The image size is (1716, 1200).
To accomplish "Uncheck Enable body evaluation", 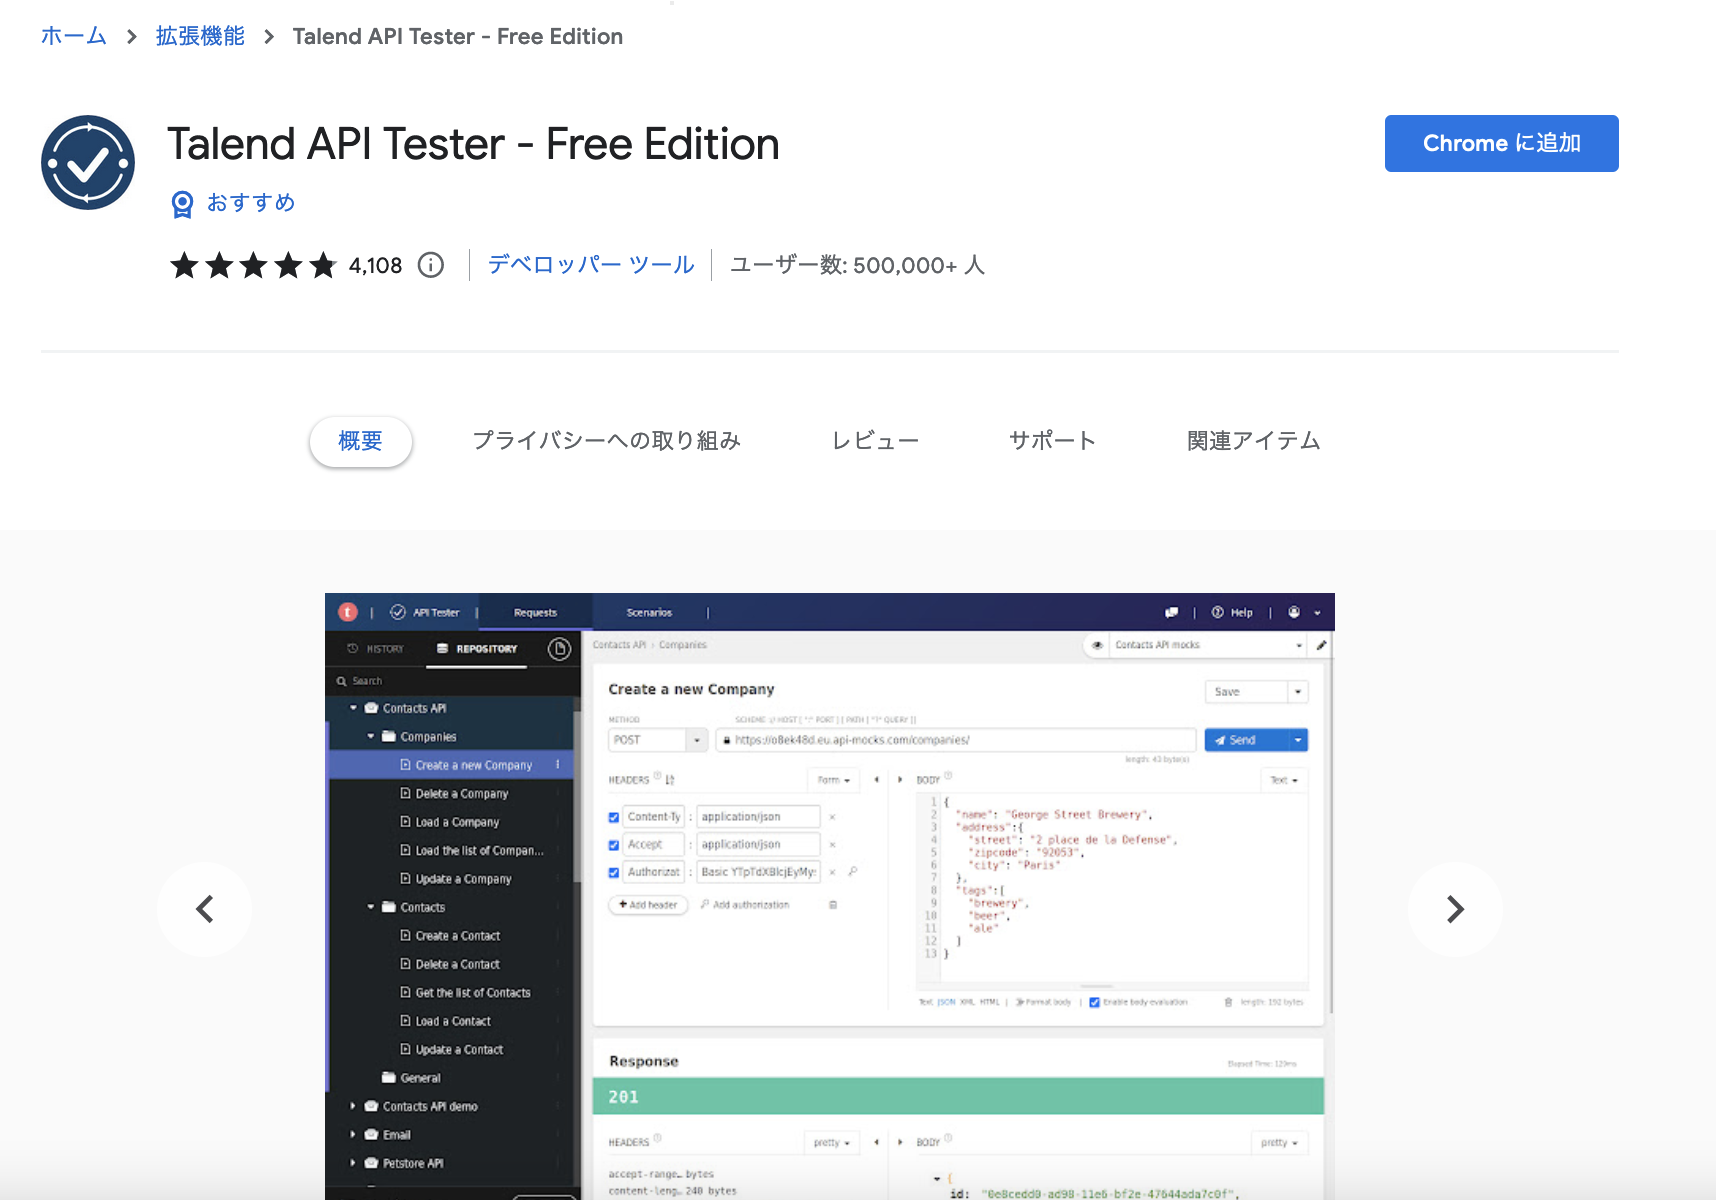I will click(1094, 1003).
